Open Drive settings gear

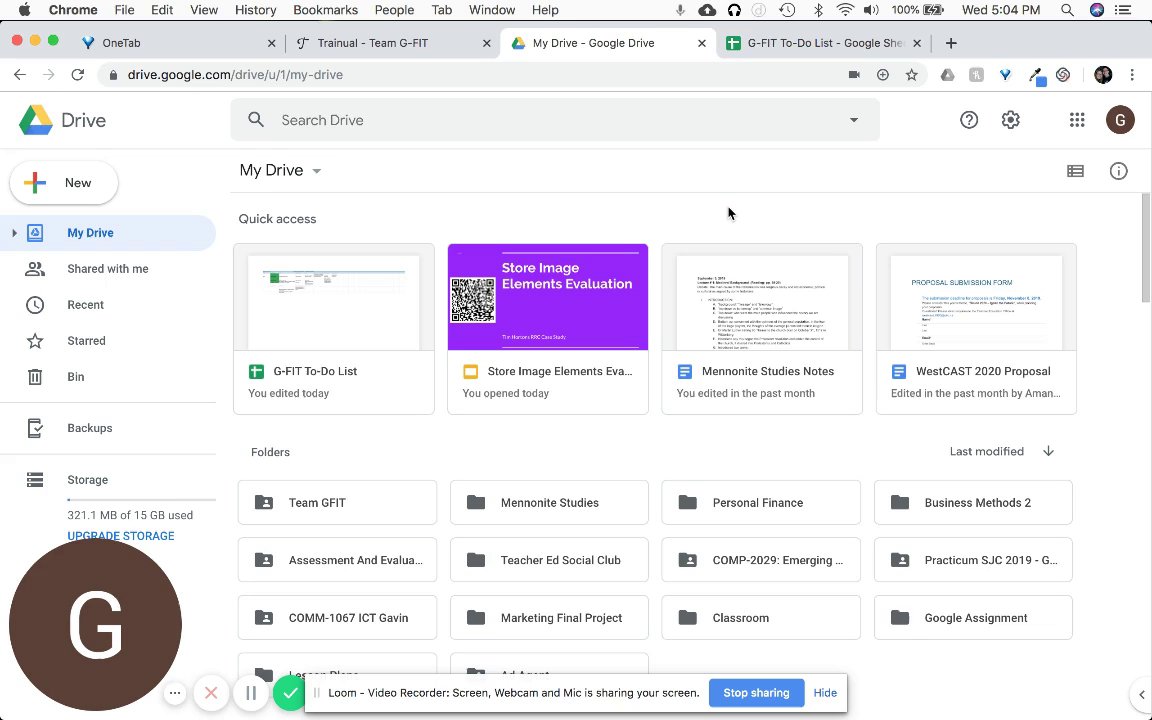pos(1011,120)
